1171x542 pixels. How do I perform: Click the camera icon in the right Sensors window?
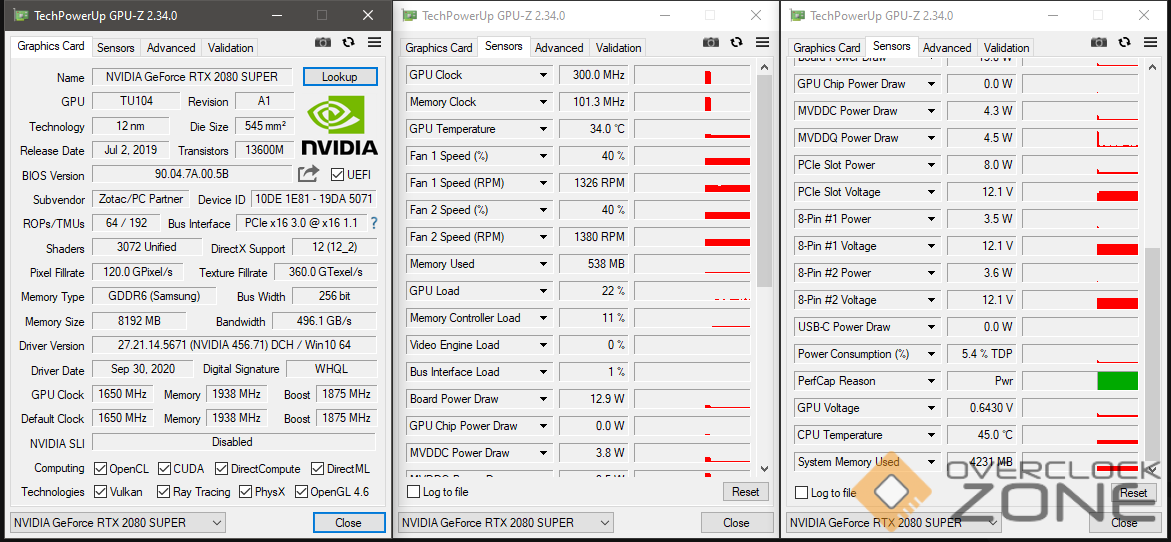pos(1099,43)
